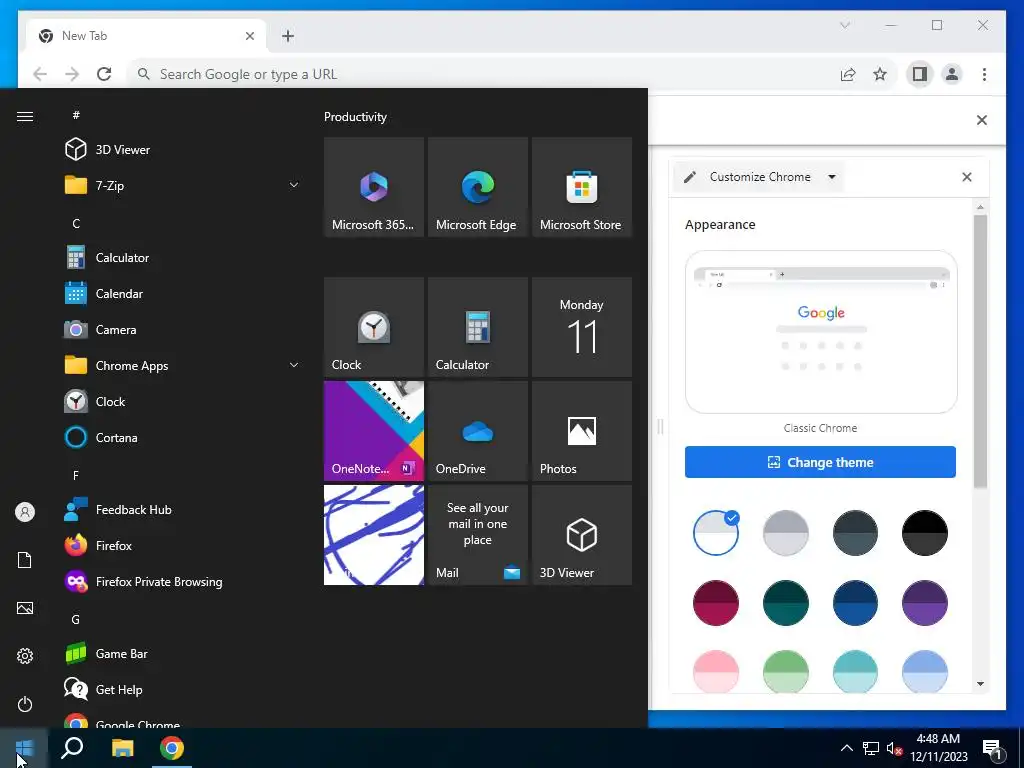
Task: Open the Monday 11 calendar tile
Action: click(x=582, y=327)
